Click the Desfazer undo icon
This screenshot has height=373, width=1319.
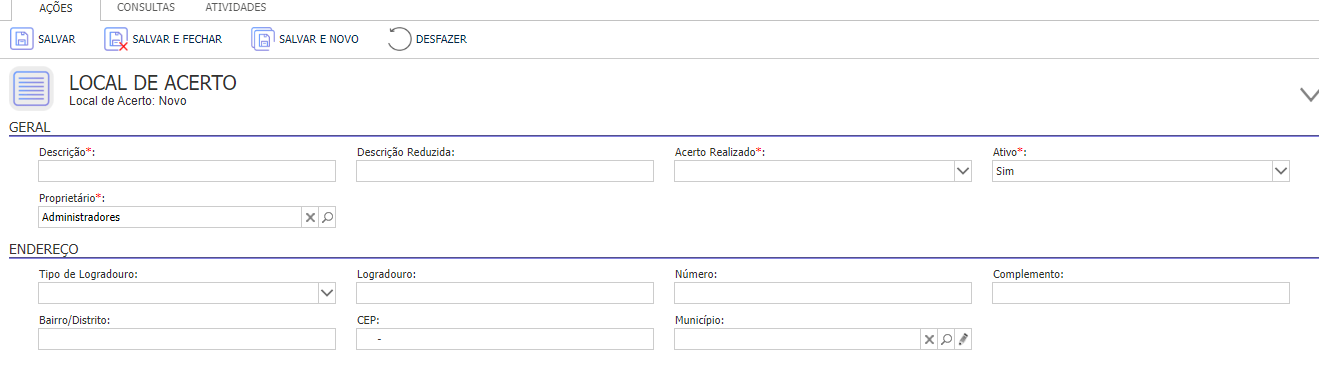click(400, 39)
